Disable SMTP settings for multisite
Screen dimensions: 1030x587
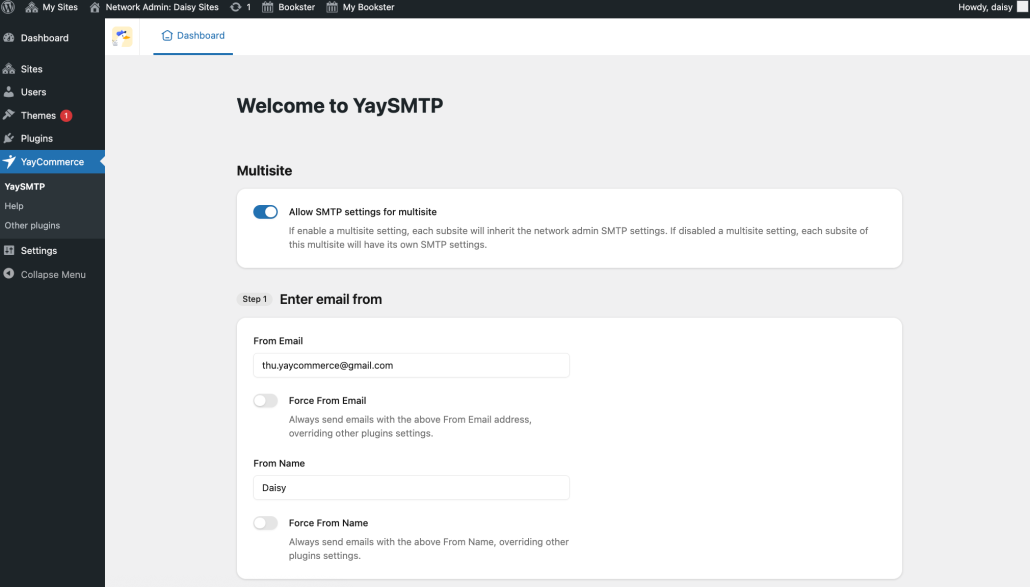[265, 212]
